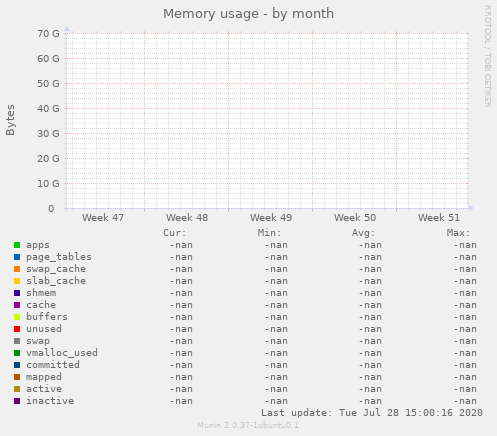Select the 'inactive' legend label
The width and height of the screenshot is (497, 436).
(50, 401)
